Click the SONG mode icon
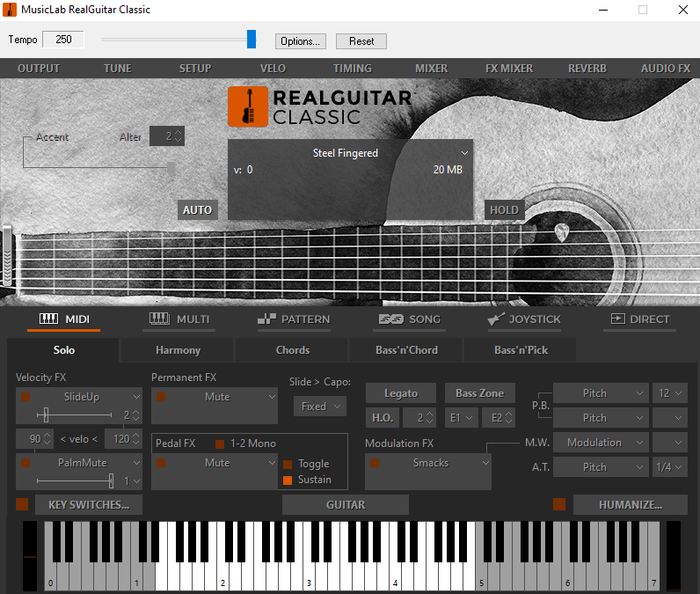The image size is (700, 594). (391, 319)
